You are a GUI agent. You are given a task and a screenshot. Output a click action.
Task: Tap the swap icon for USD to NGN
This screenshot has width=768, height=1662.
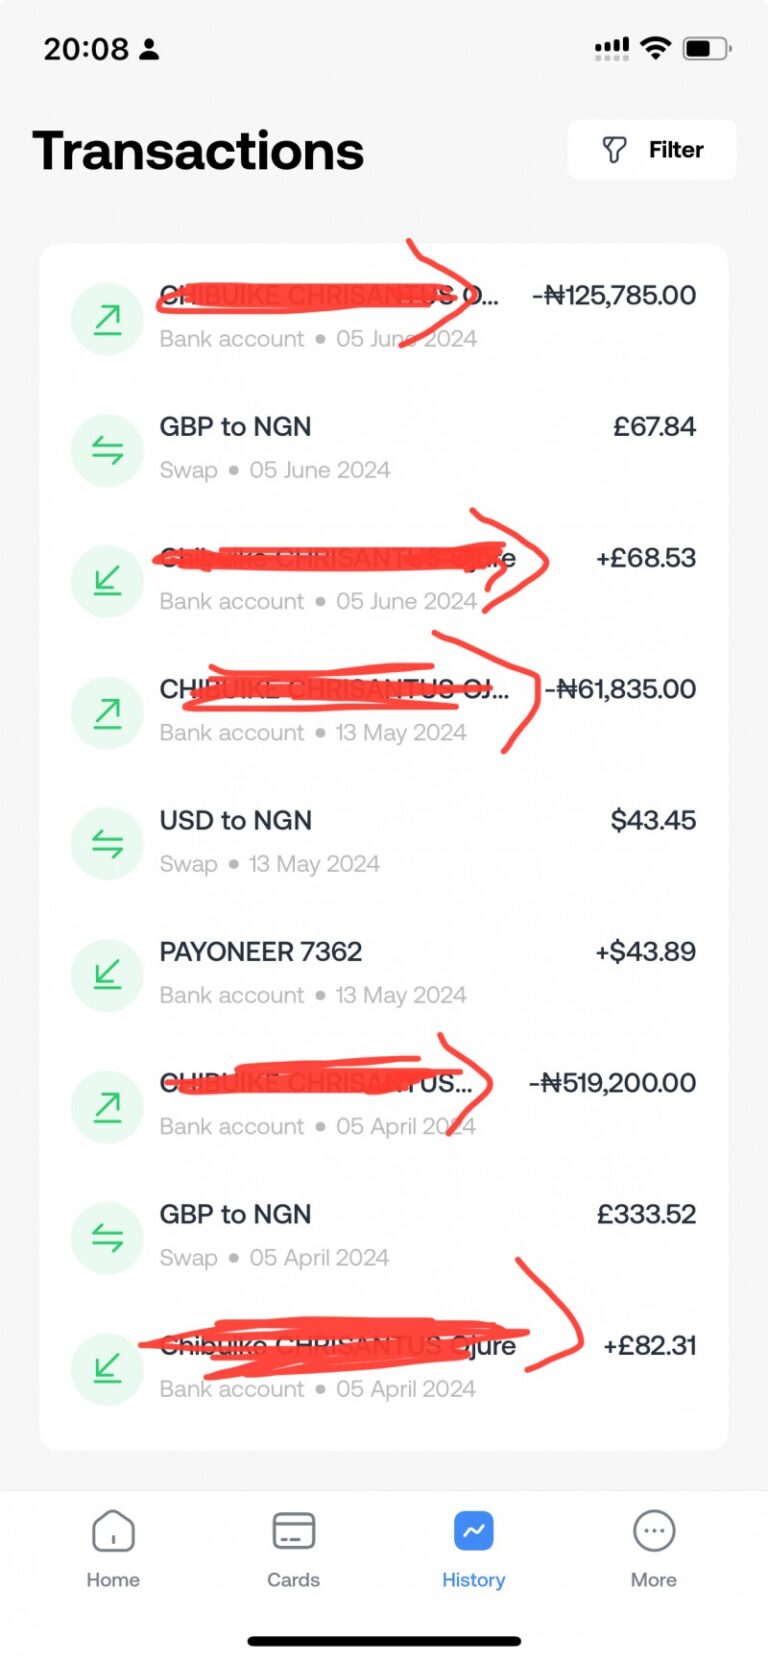pos(107,844)
